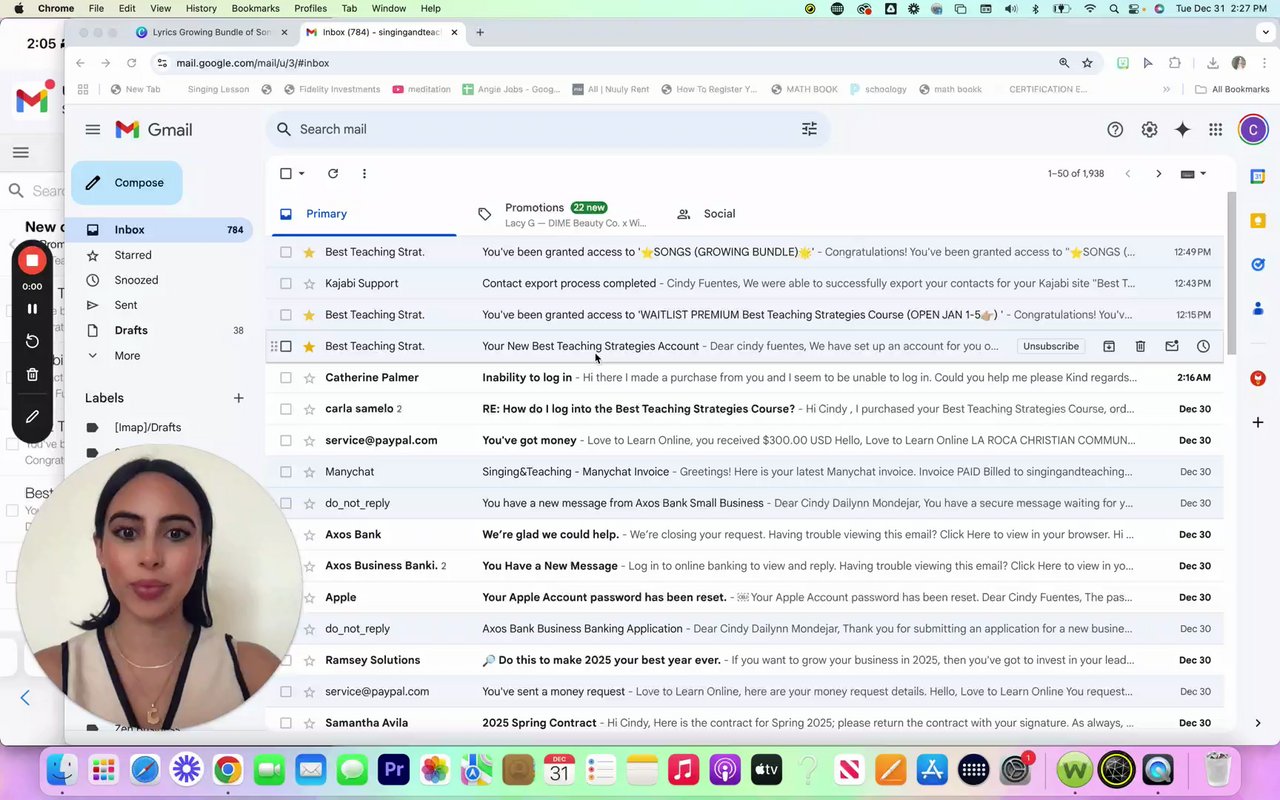Tick the select-all emails checkbox
The image size is (1280, 800).
pos(286,173)
